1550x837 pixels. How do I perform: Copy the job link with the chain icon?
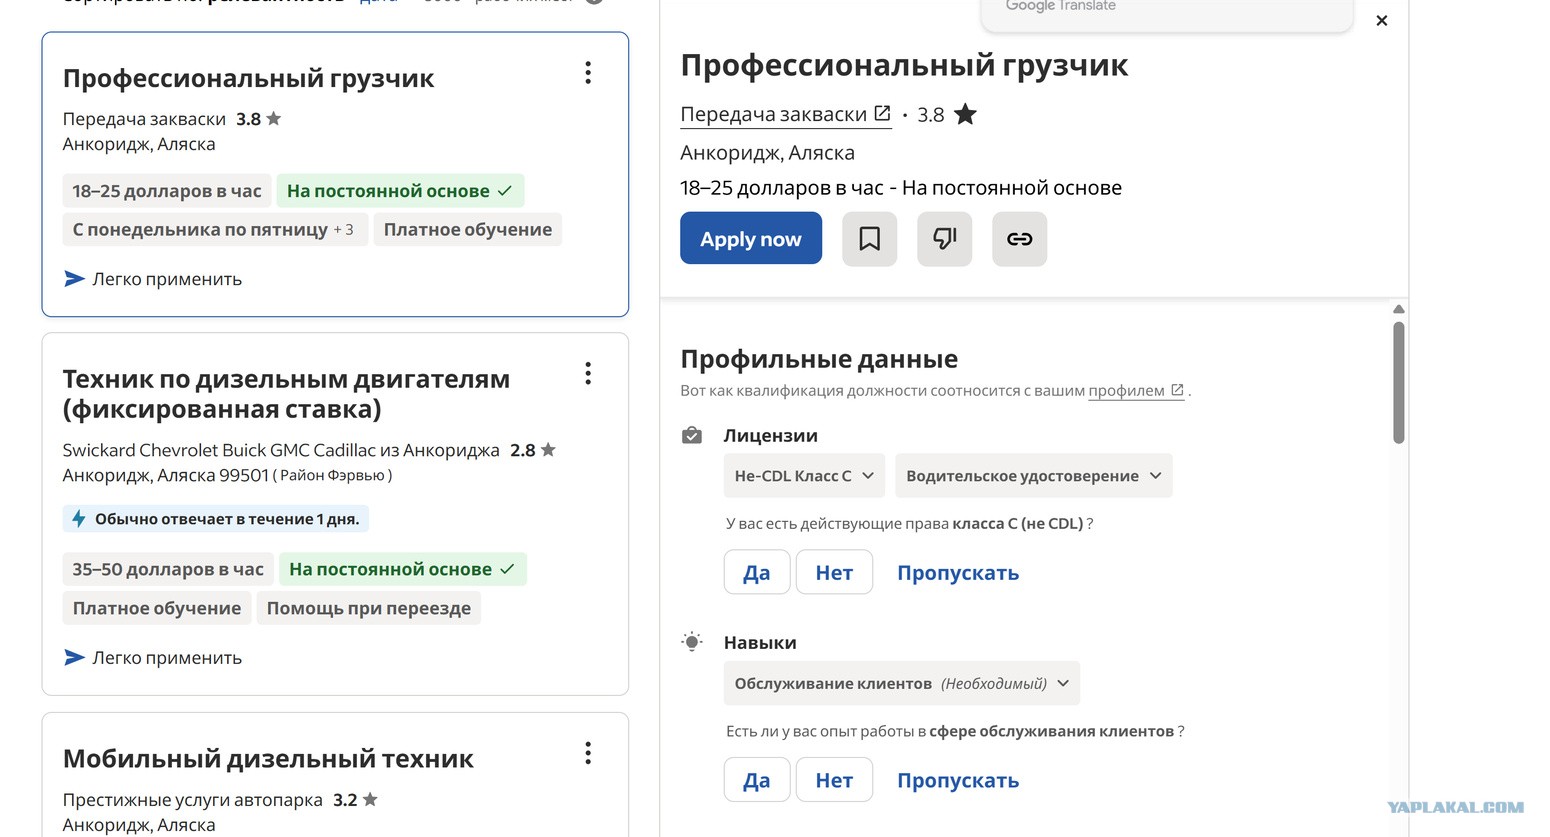coord(1019,239)
